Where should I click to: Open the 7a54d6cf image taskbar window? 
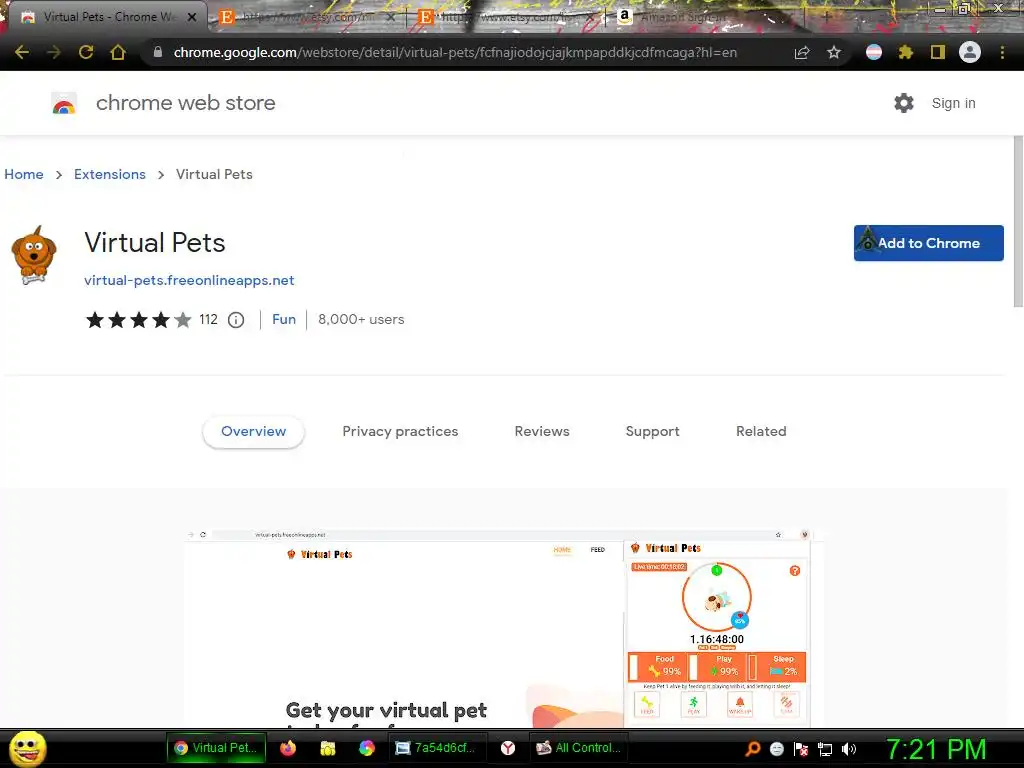[x=437, y=748]
